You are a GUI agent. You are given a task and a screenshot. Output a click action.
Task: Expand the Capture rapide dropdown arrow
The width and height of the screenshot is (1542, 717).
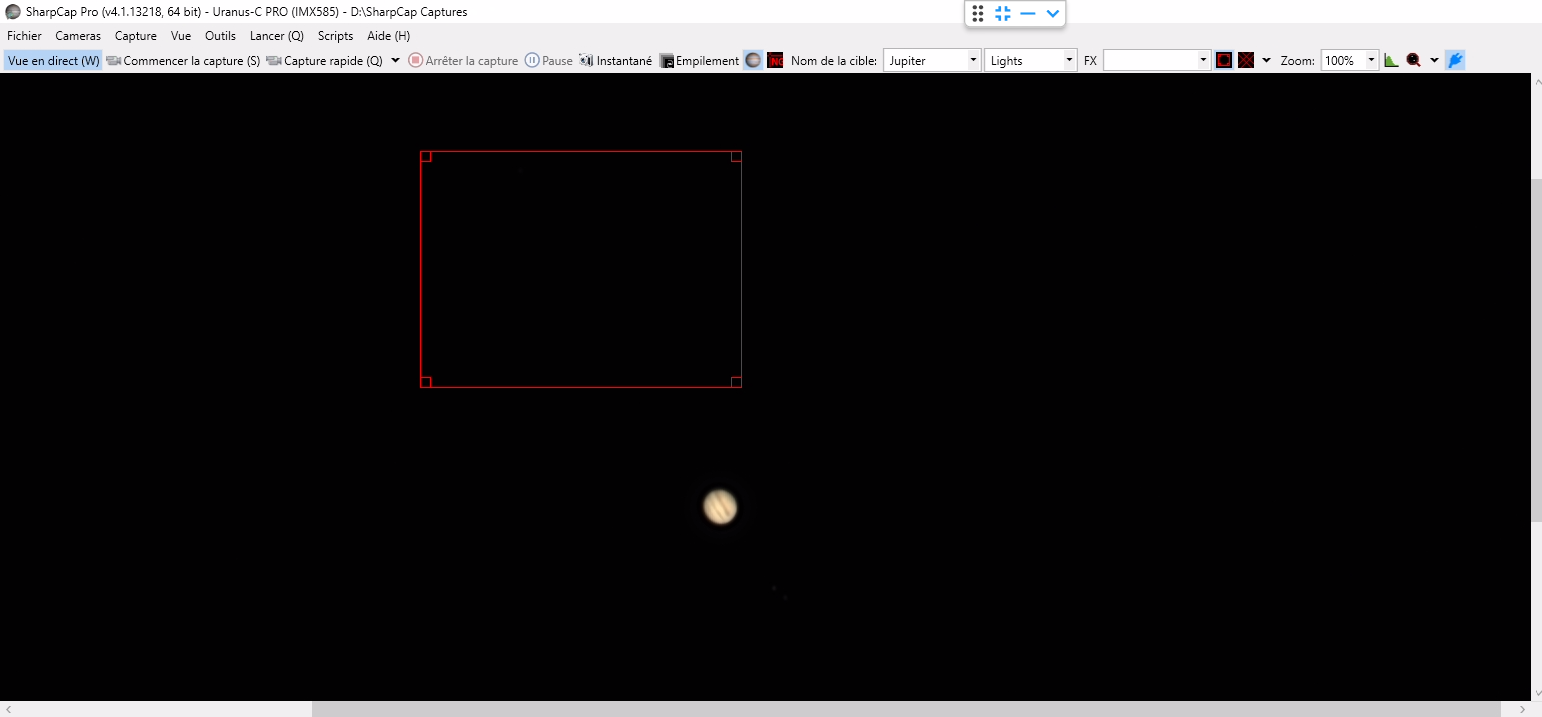[396, 60]
